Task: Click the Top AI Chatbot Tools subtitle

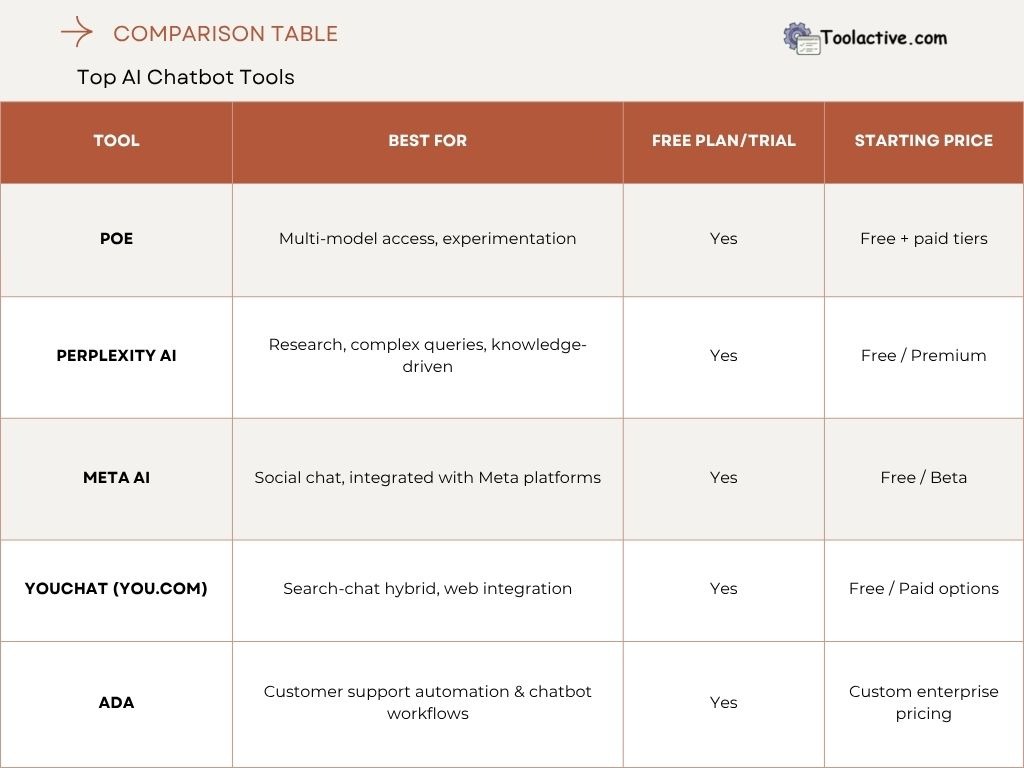Action: click(x=186, y=77)
